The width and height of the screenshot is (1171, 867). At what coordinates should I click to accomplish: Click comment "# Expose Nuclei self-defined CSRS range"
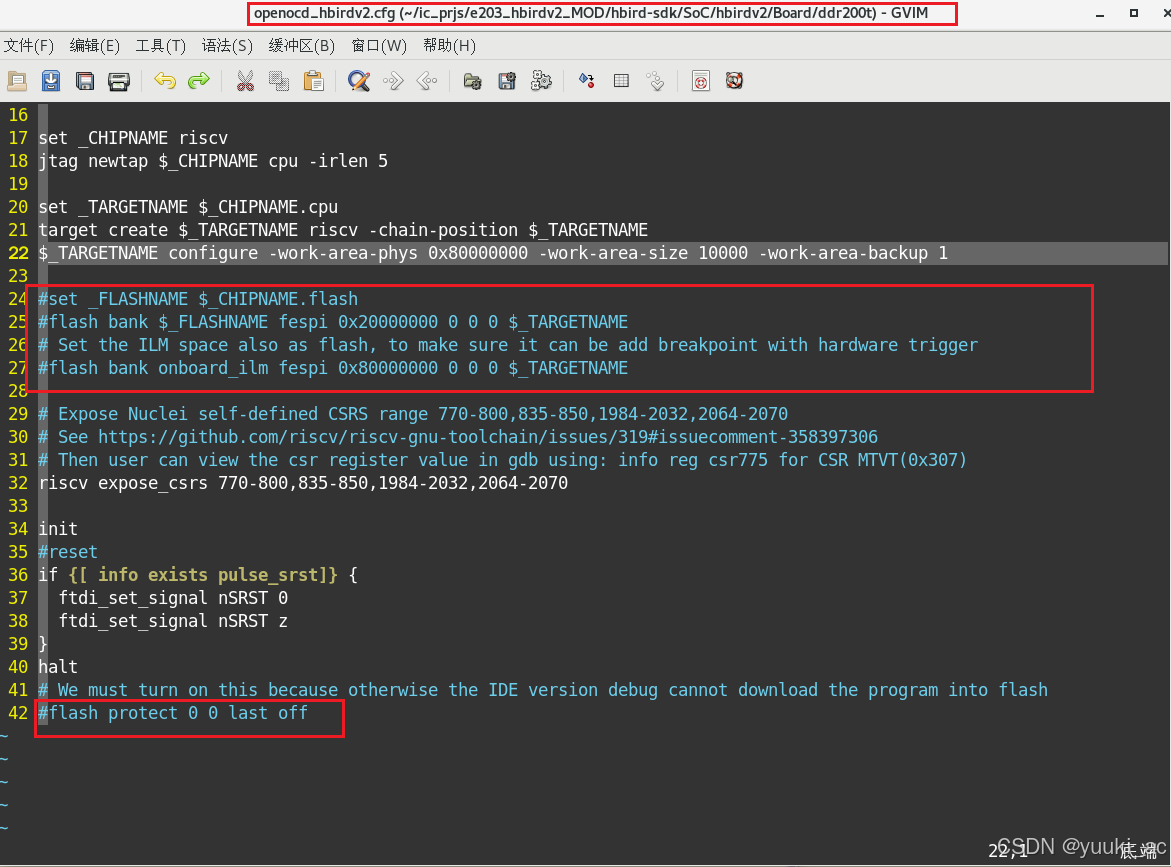point(413,414)
